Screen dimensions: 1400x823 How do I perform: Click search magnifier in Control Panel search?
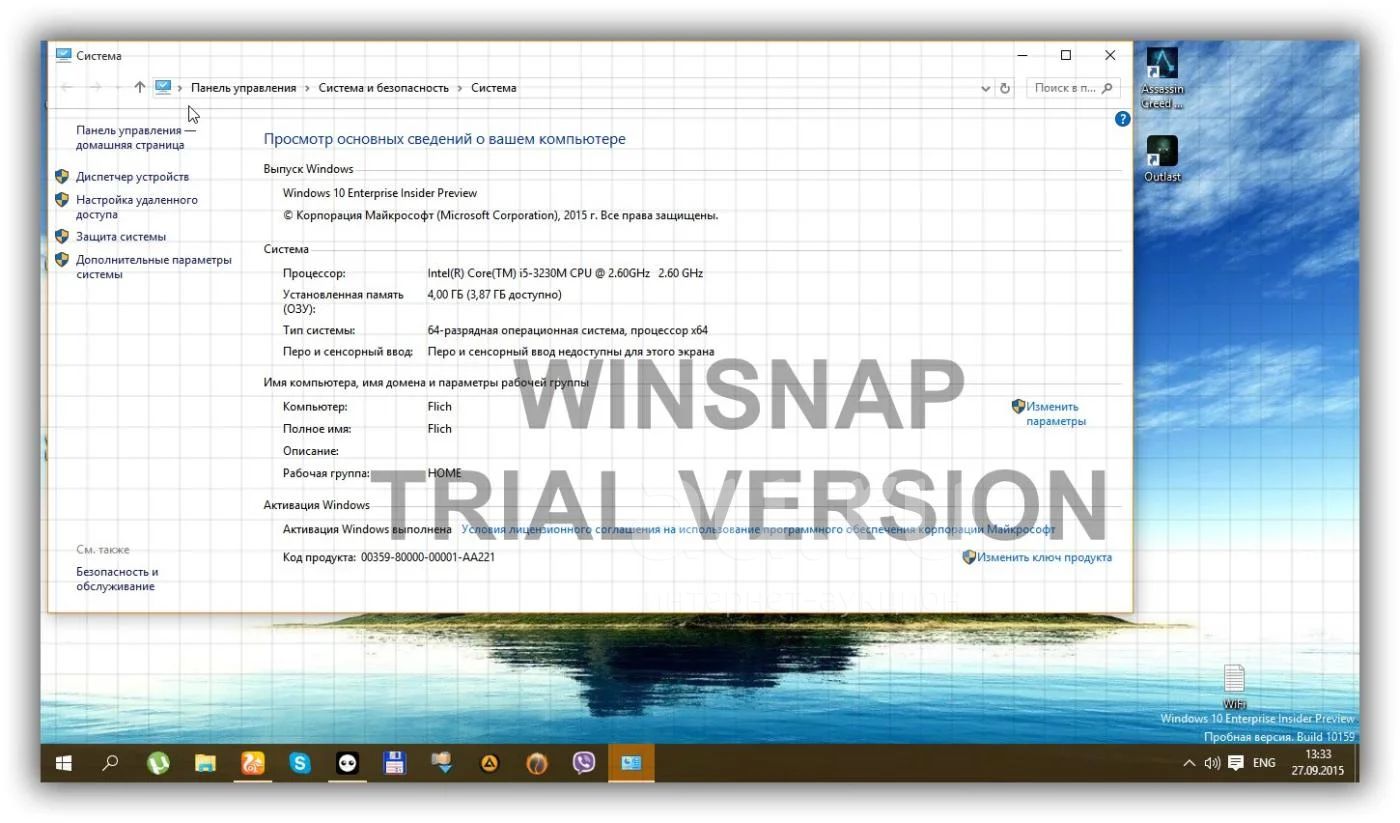pyautogui.click(x=1107, y=88)
